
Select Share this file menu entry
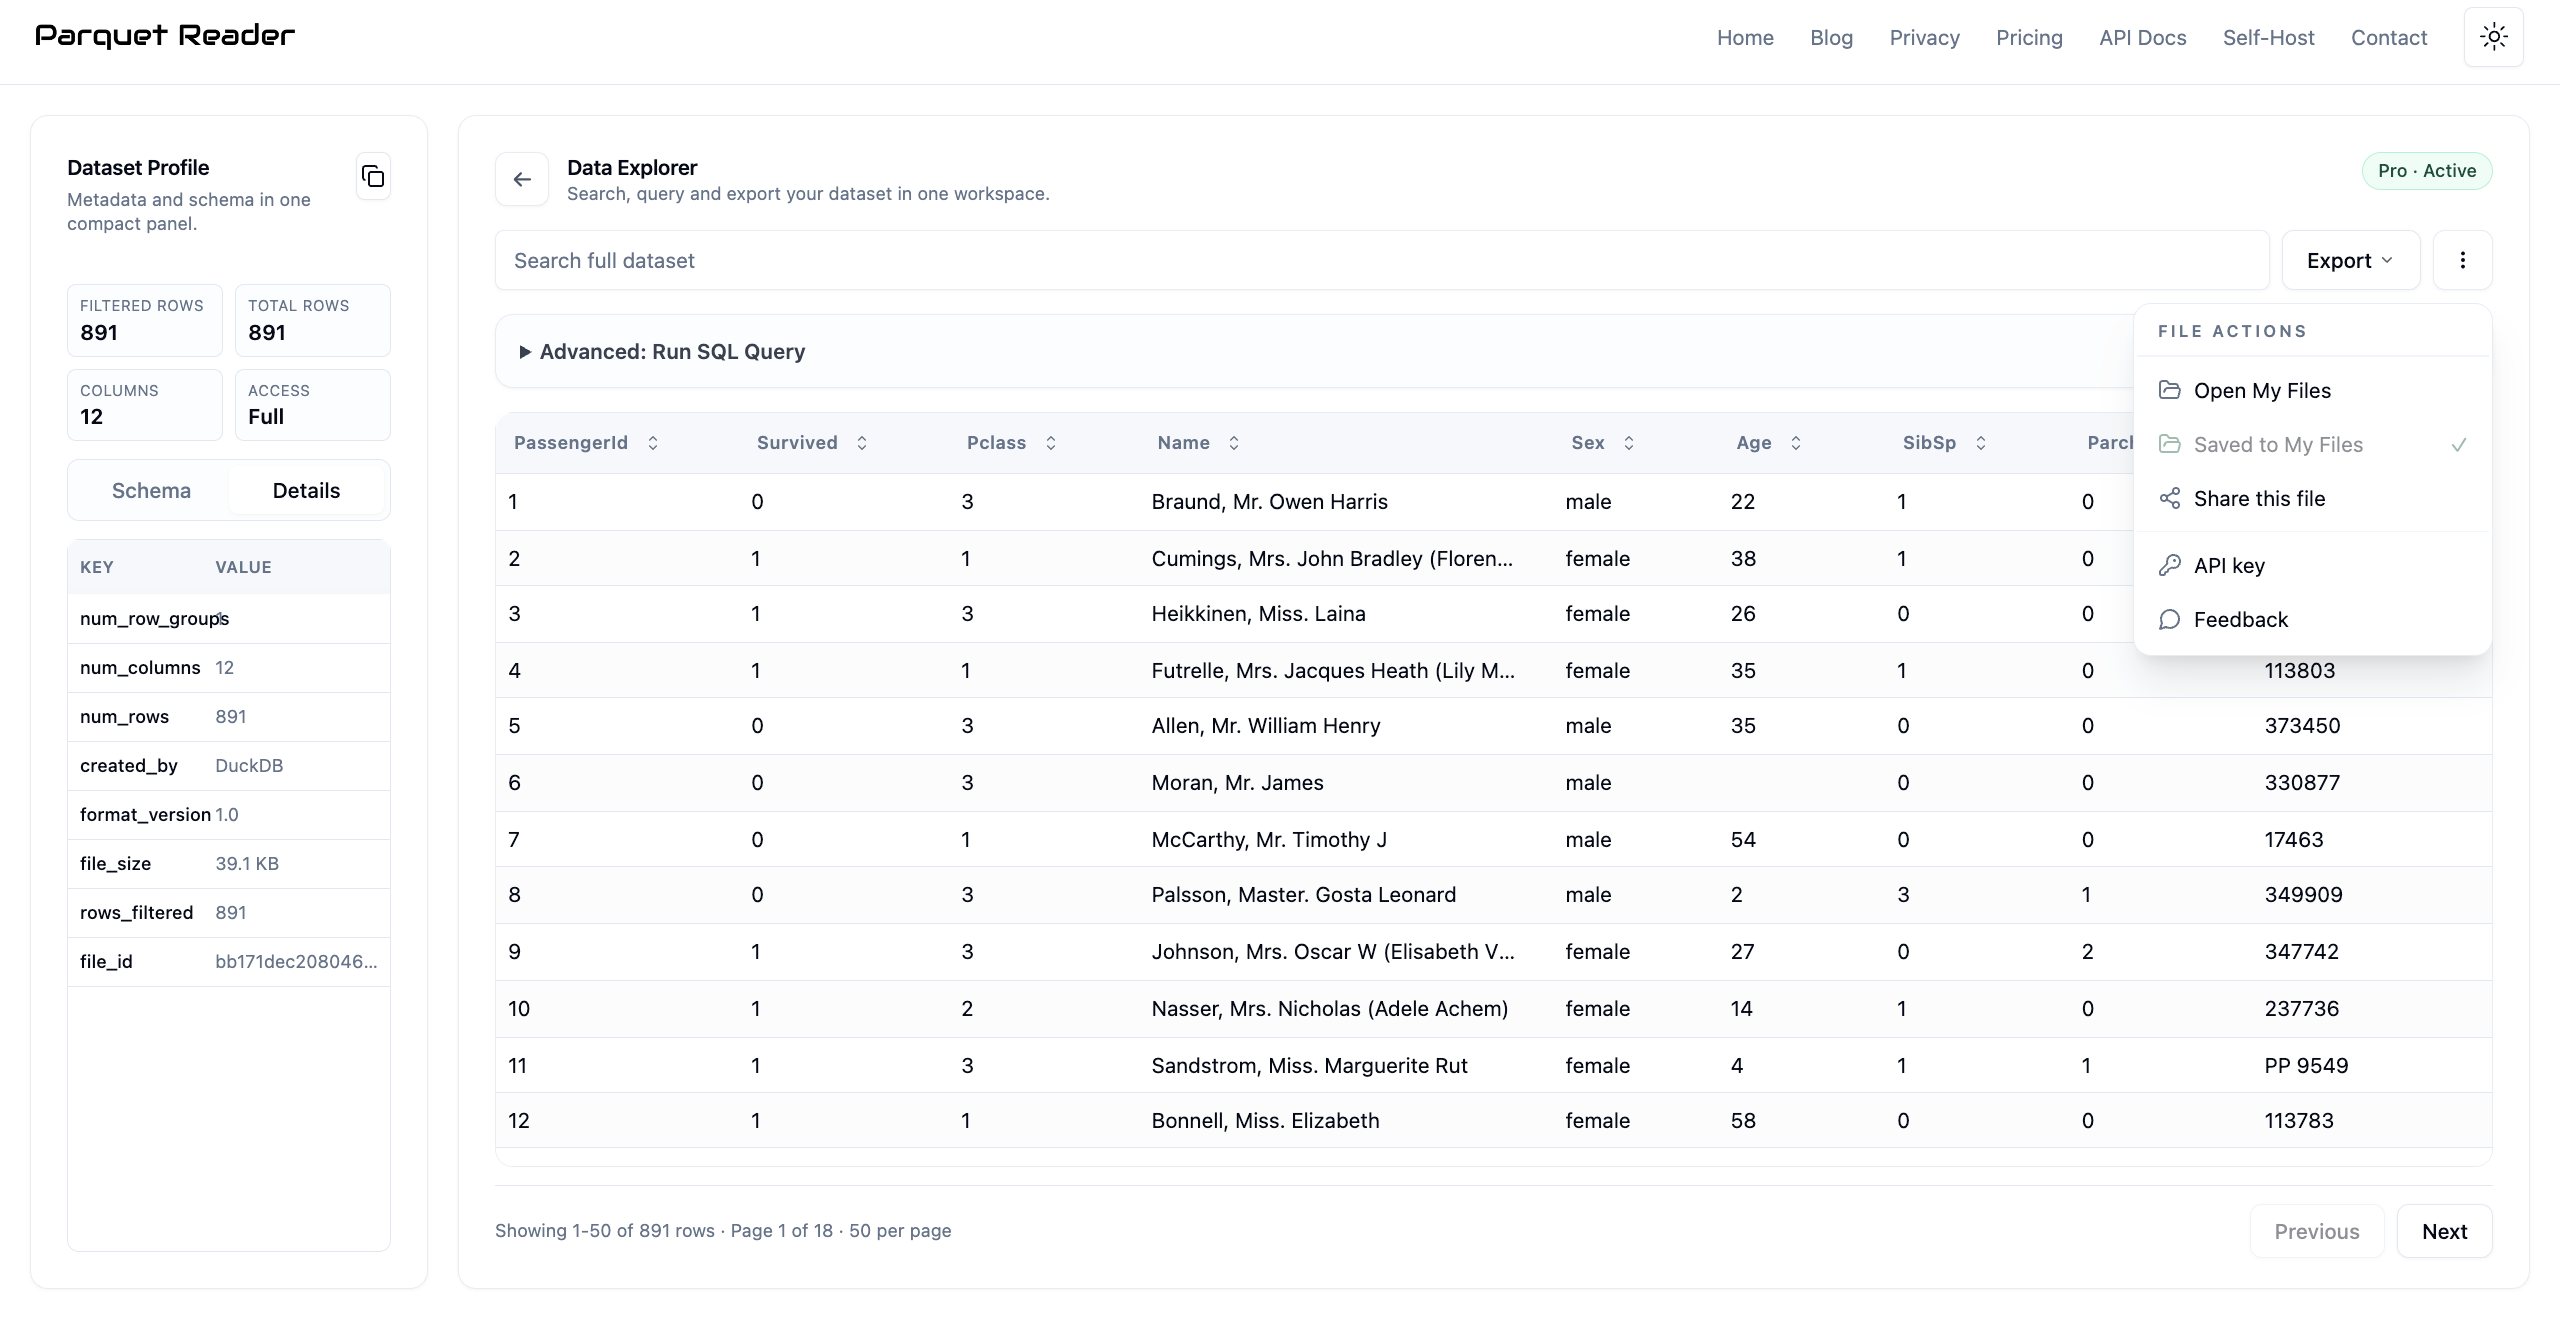click(x=2312, y=498)
